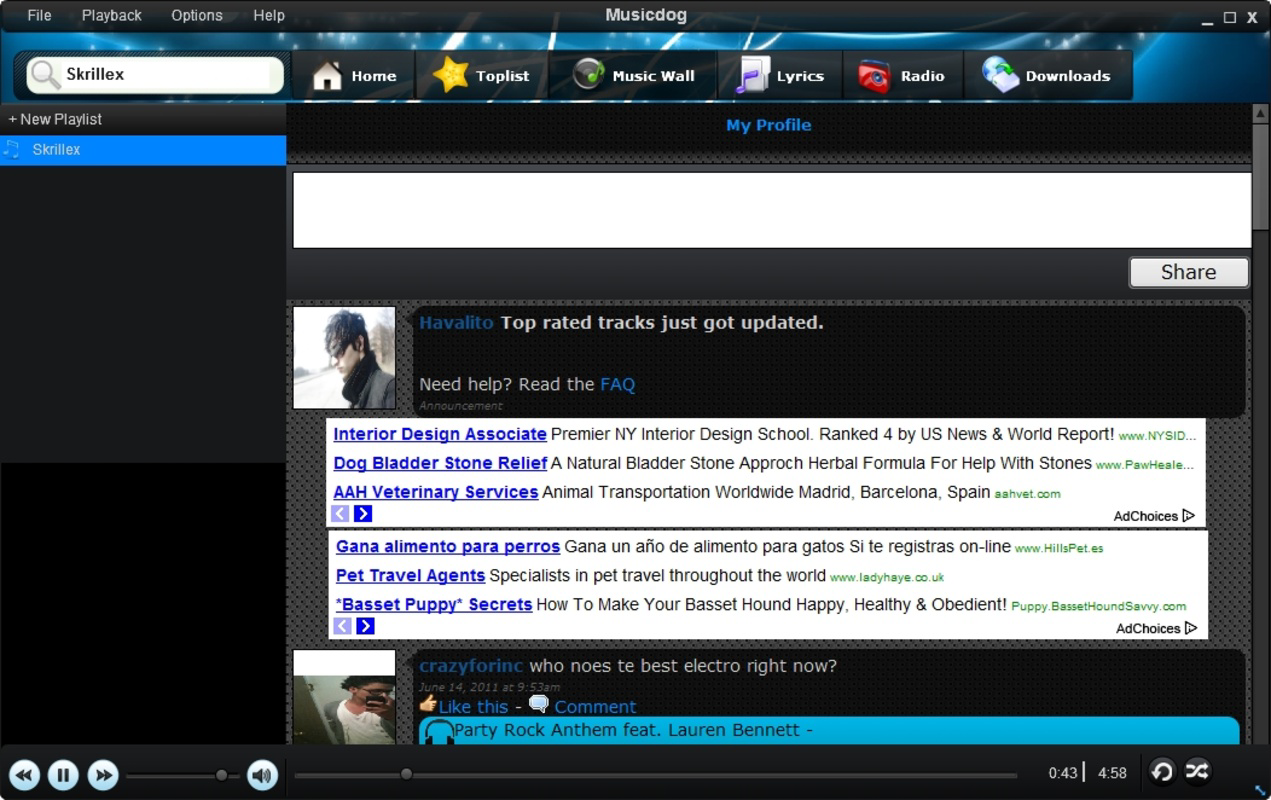Open crazyforinc profile picture
This screenshot has width=1271, height=800.
(344, 697)
